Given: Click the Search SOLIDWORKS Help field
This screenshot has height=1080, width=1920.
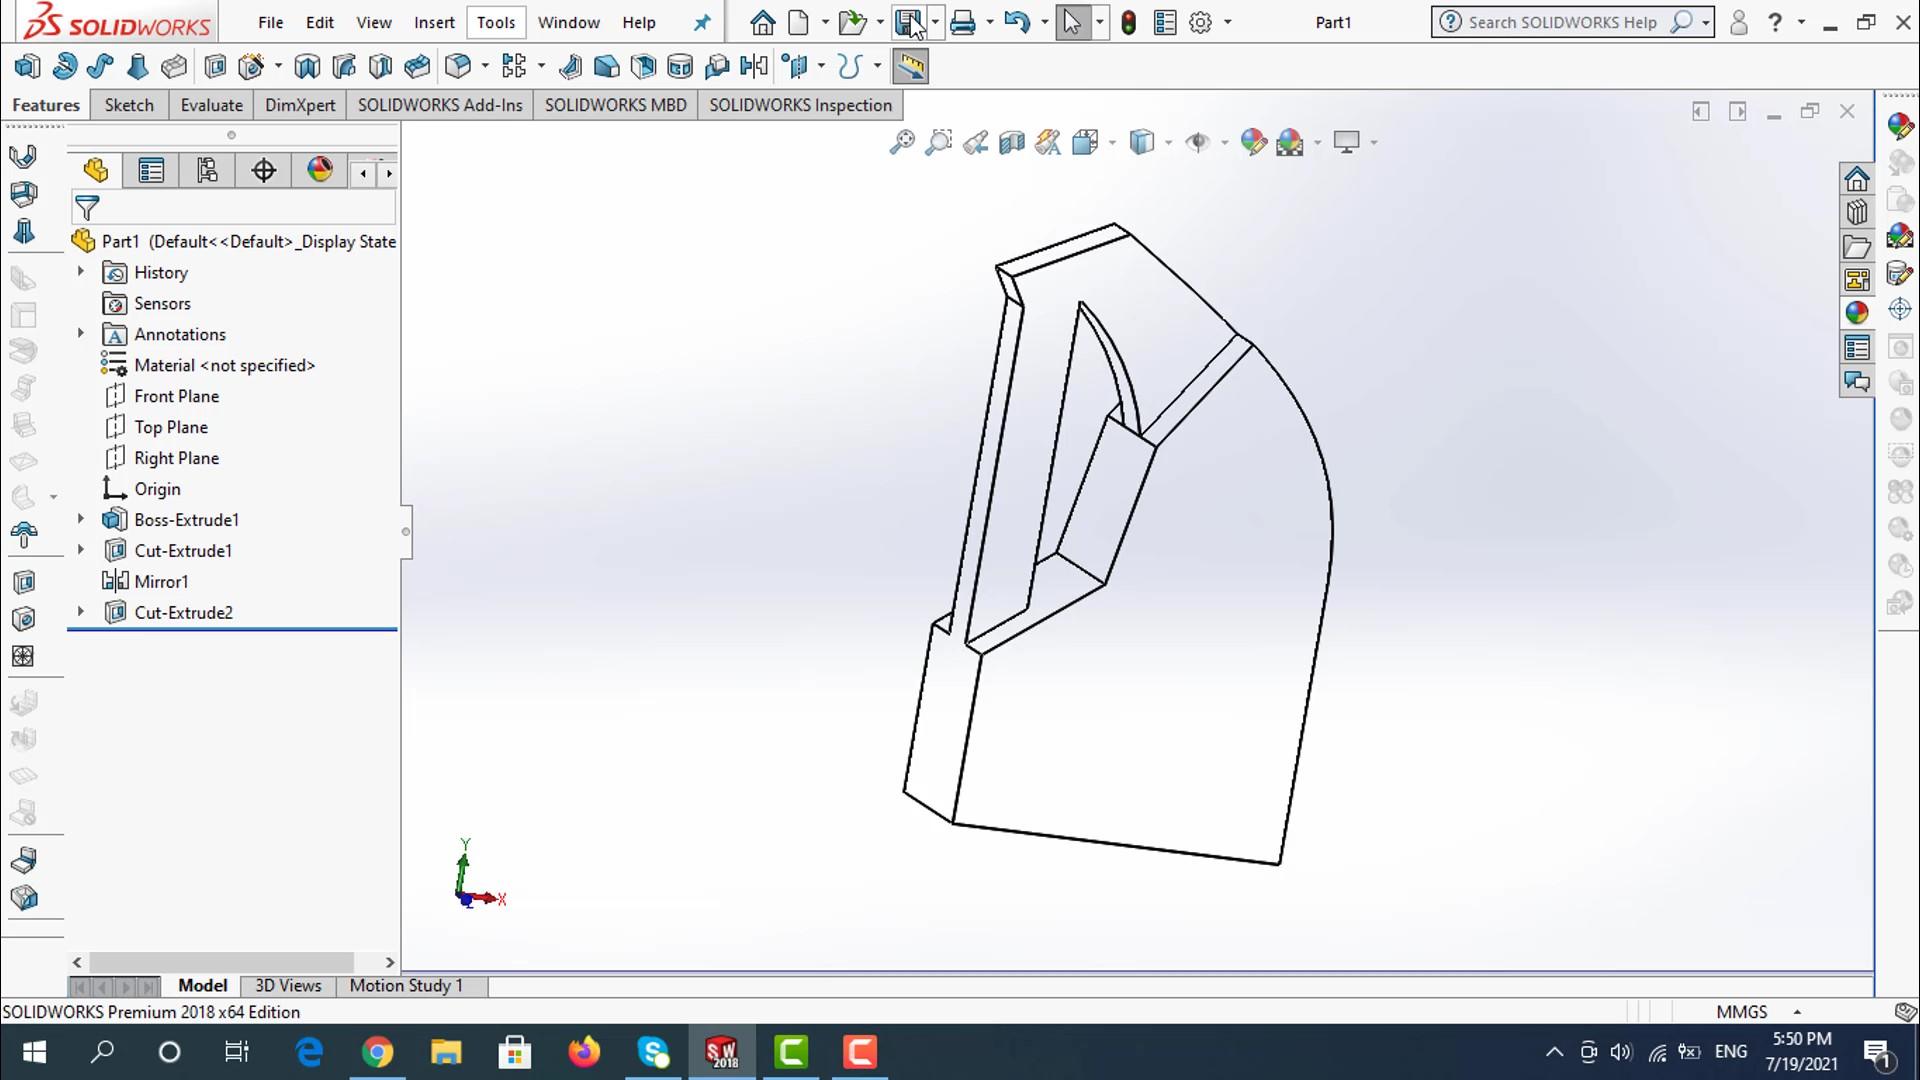Looking at the screenshot, I should [x=1561, y=22].
